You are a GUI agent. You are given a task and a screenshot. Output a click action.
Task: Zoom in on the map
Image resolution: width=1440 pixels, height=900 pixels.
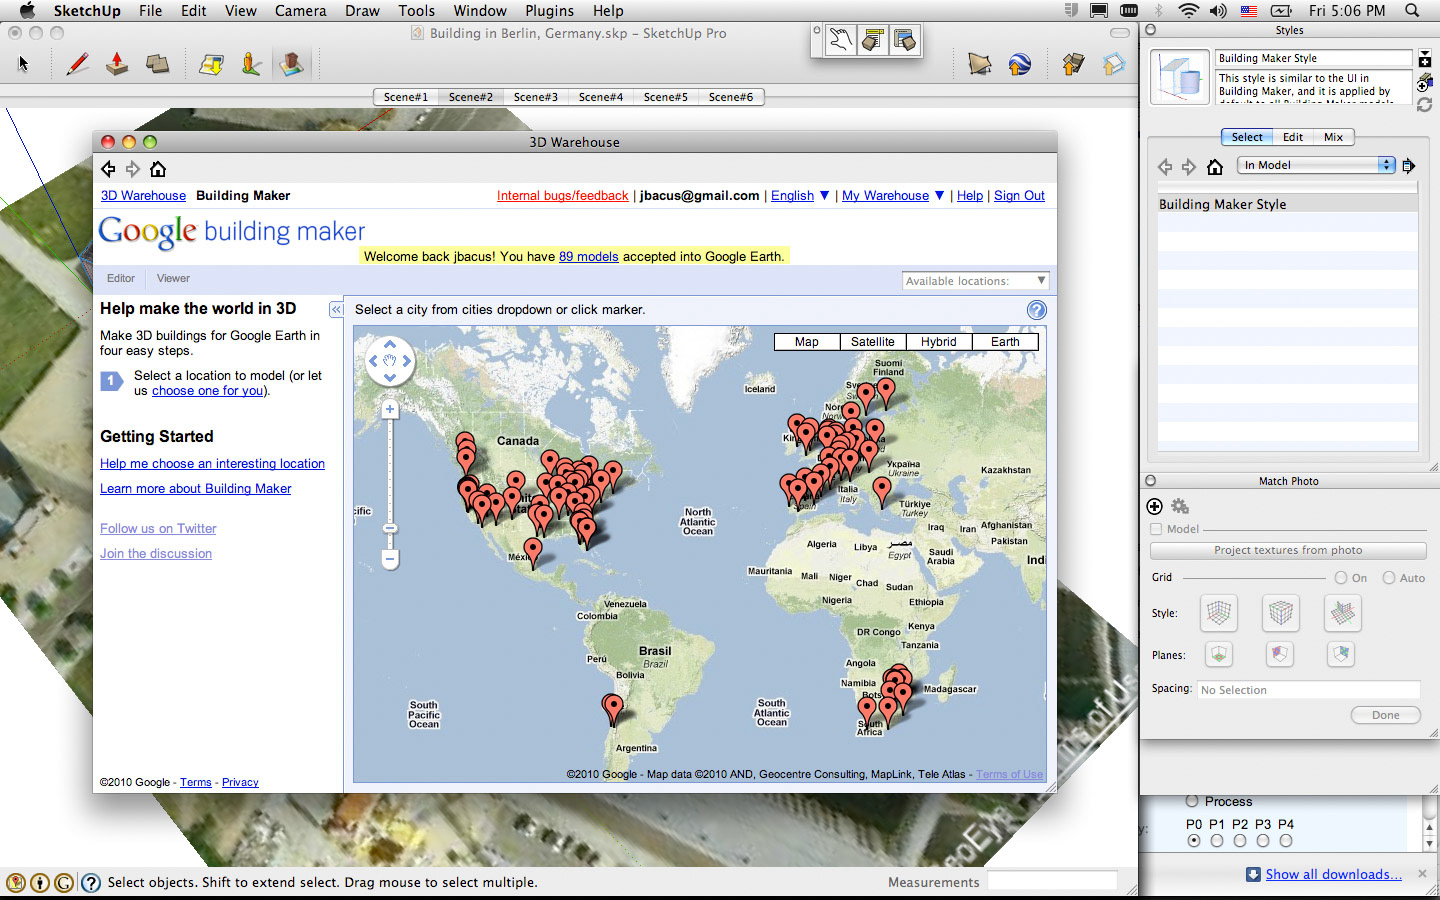tap(390, 409)
